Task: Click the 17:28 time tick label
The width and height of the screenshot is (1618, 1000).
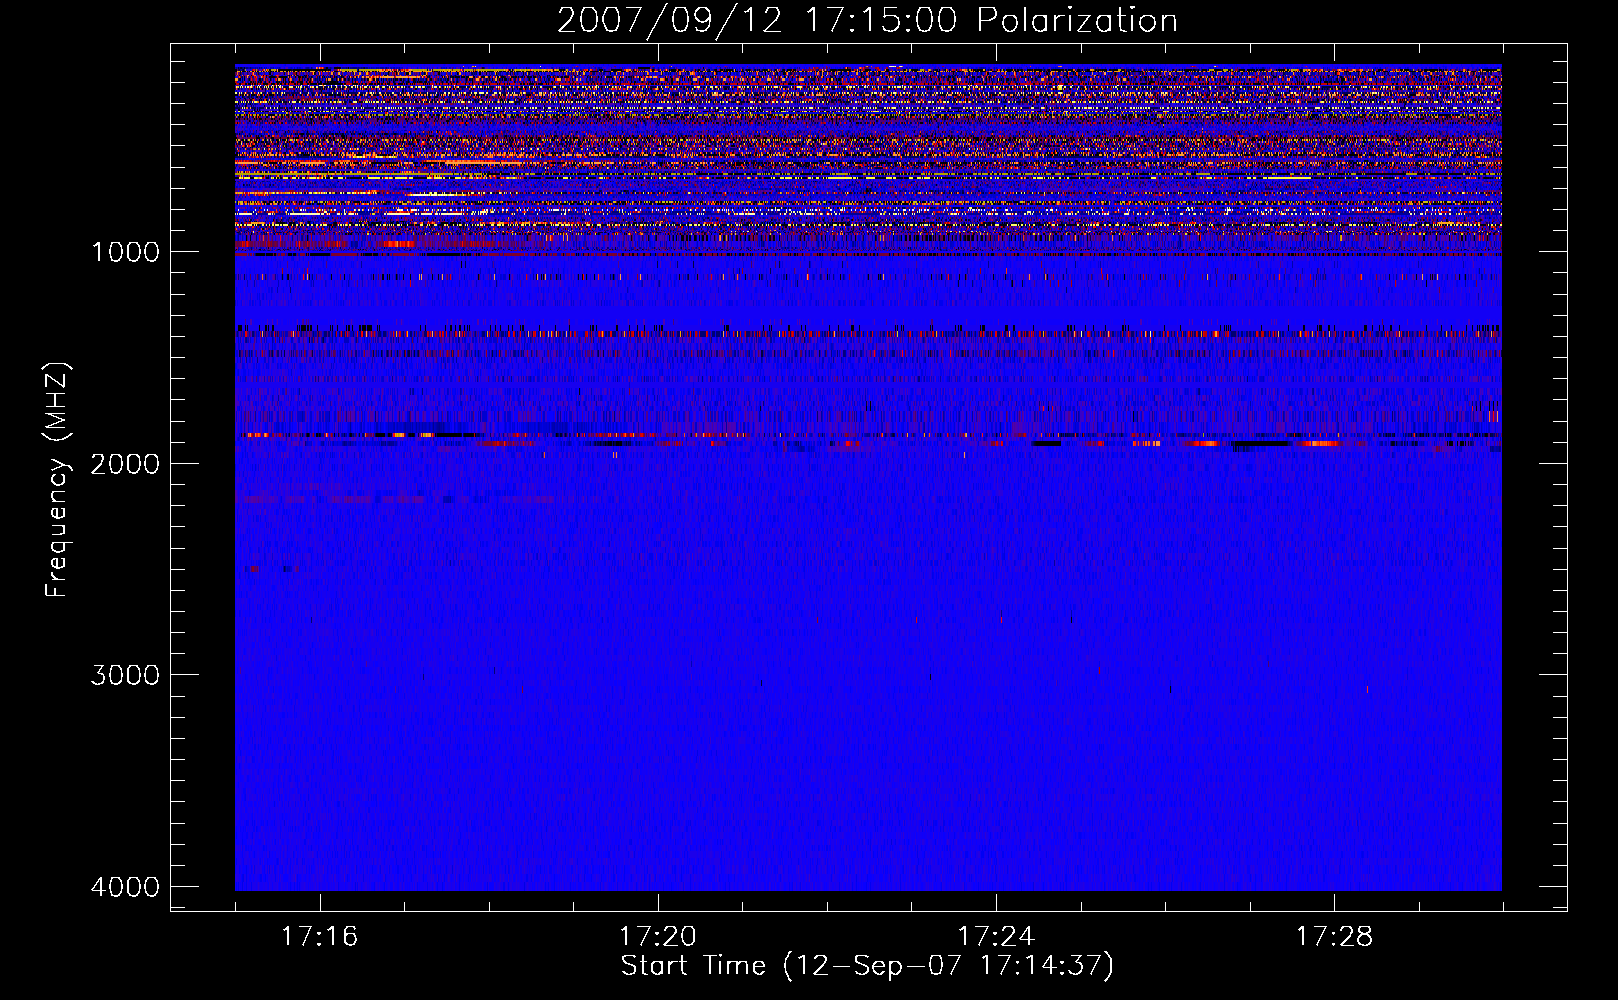Action: pos(1335,937)
